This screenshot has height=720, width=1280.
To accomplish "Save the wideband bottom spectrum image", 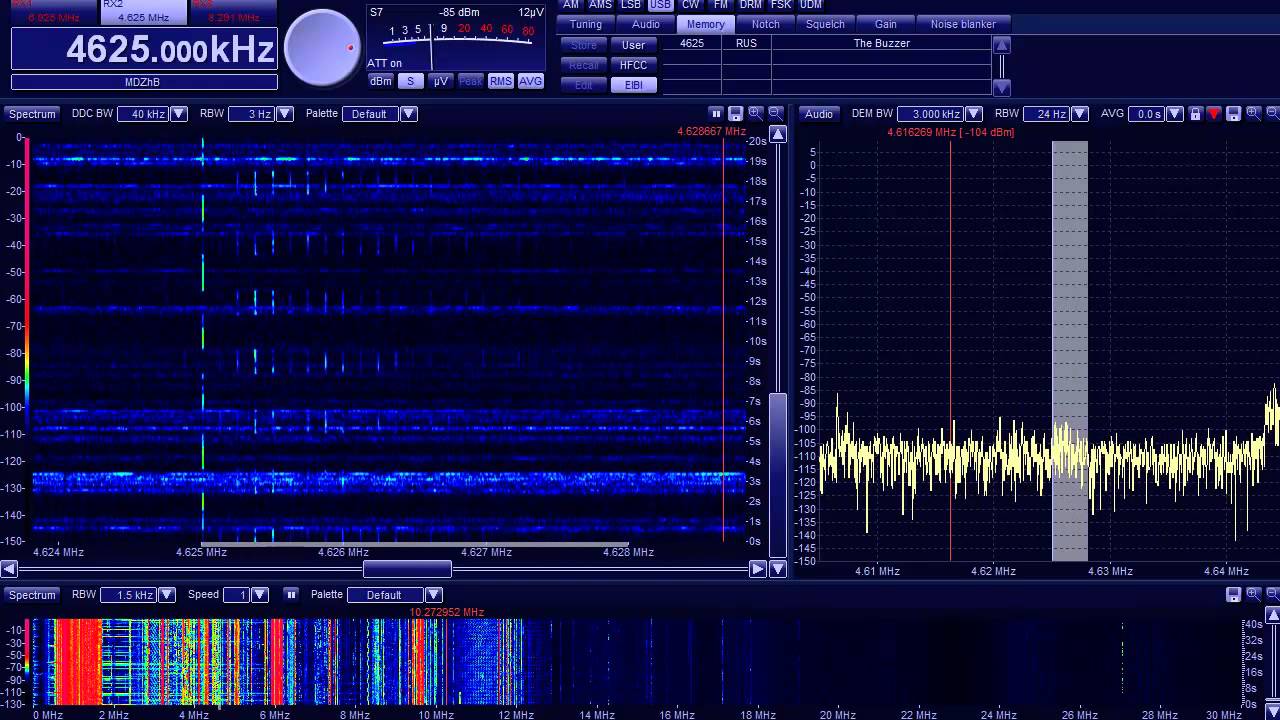I will click(1234, 594).
